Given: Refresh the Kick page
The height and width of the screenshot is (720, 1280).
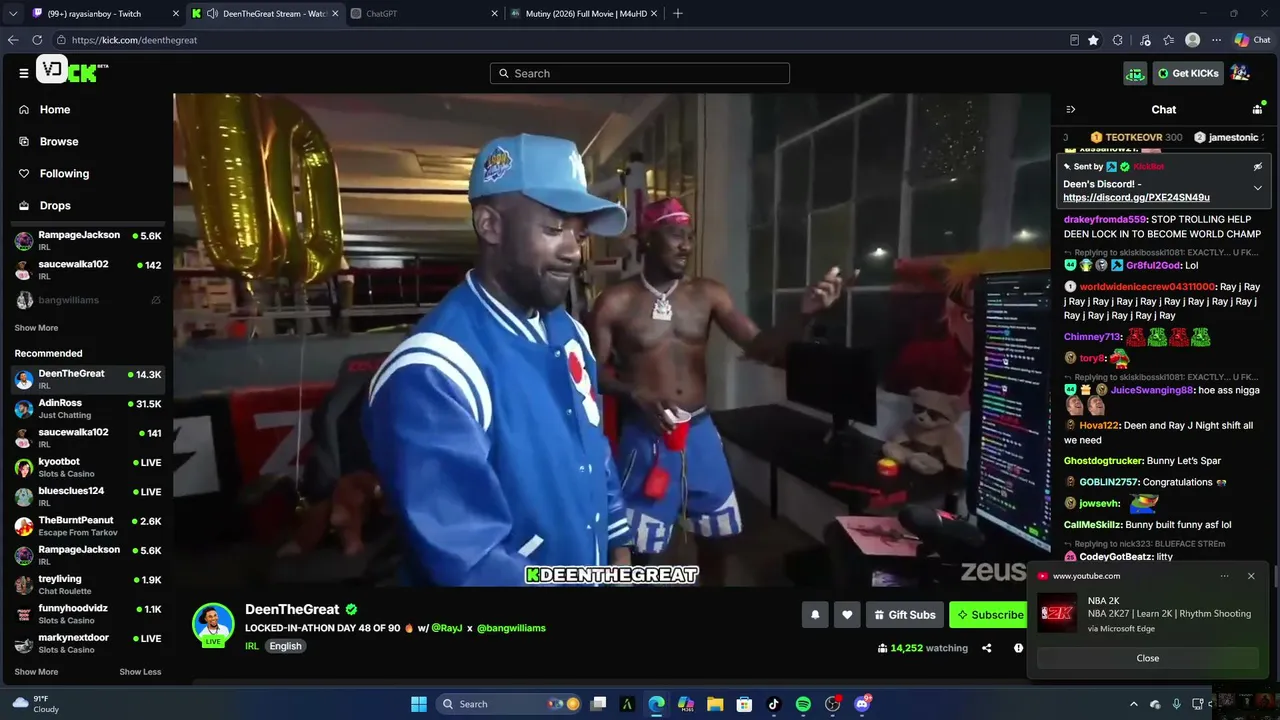Looking at the screenshot, I should coord(37,40).
